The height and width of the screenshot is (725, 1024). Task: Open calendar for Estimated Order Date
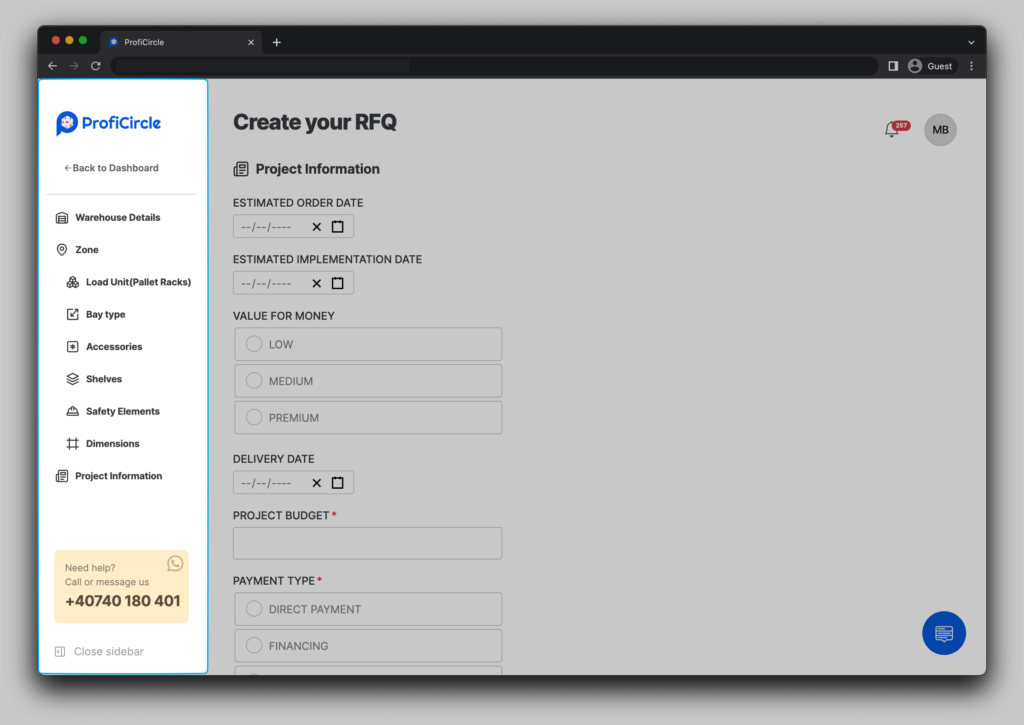pyautogui.click(x=338, y=227)
